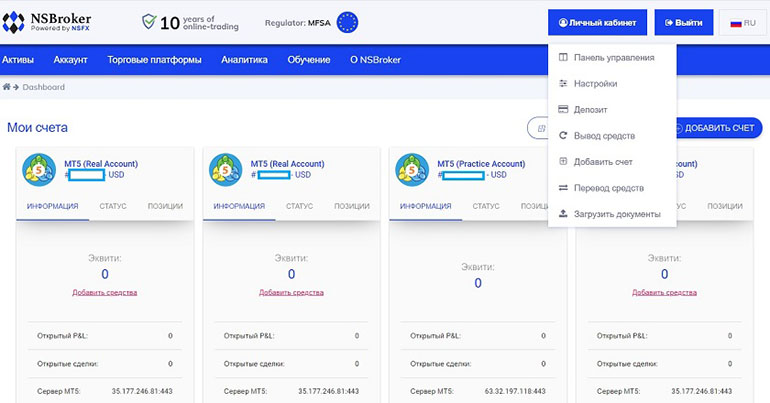
Task: Select ПОЗИЦИИ tab in second account card
Action: 352,206
